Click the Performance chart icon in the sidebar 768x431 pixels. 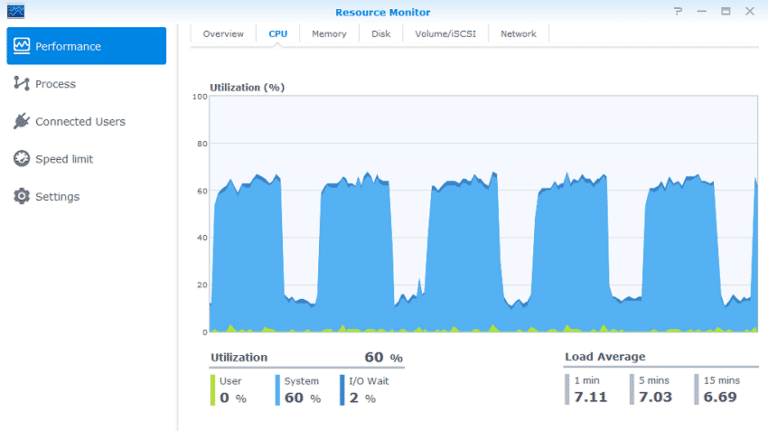[22, 46]
